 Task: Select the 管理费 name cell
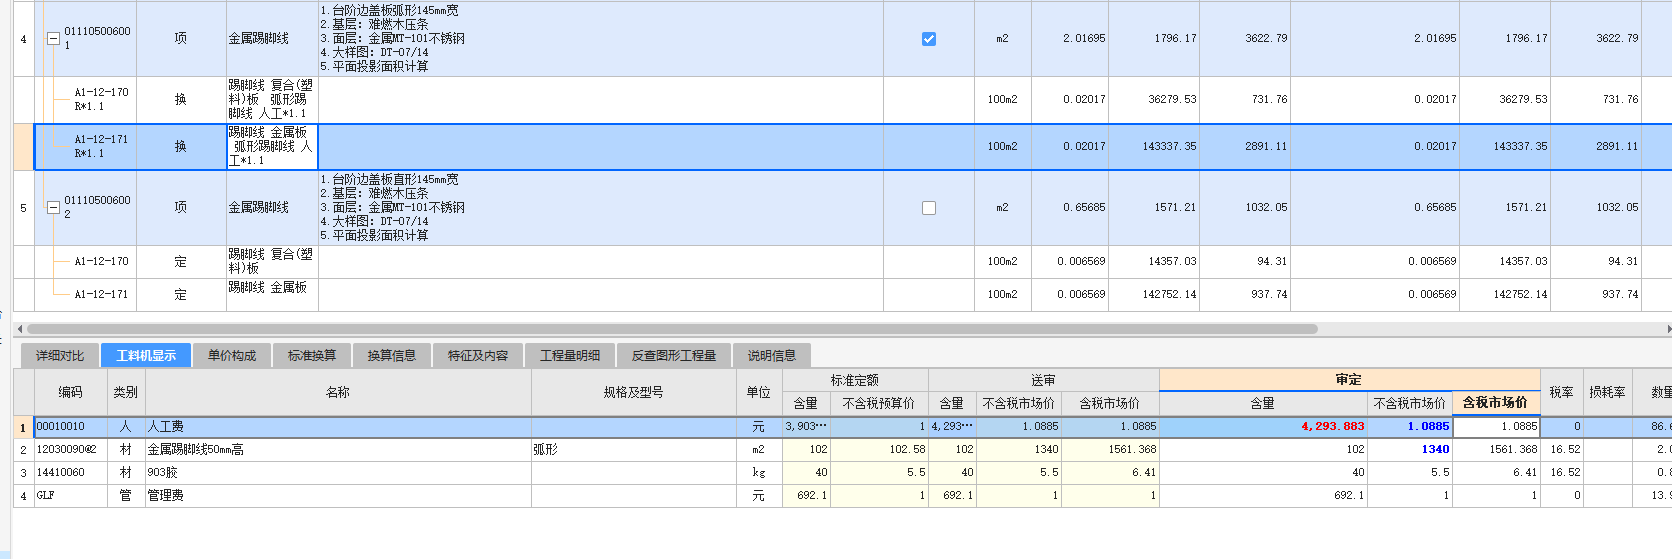click(x=338, y=495)
